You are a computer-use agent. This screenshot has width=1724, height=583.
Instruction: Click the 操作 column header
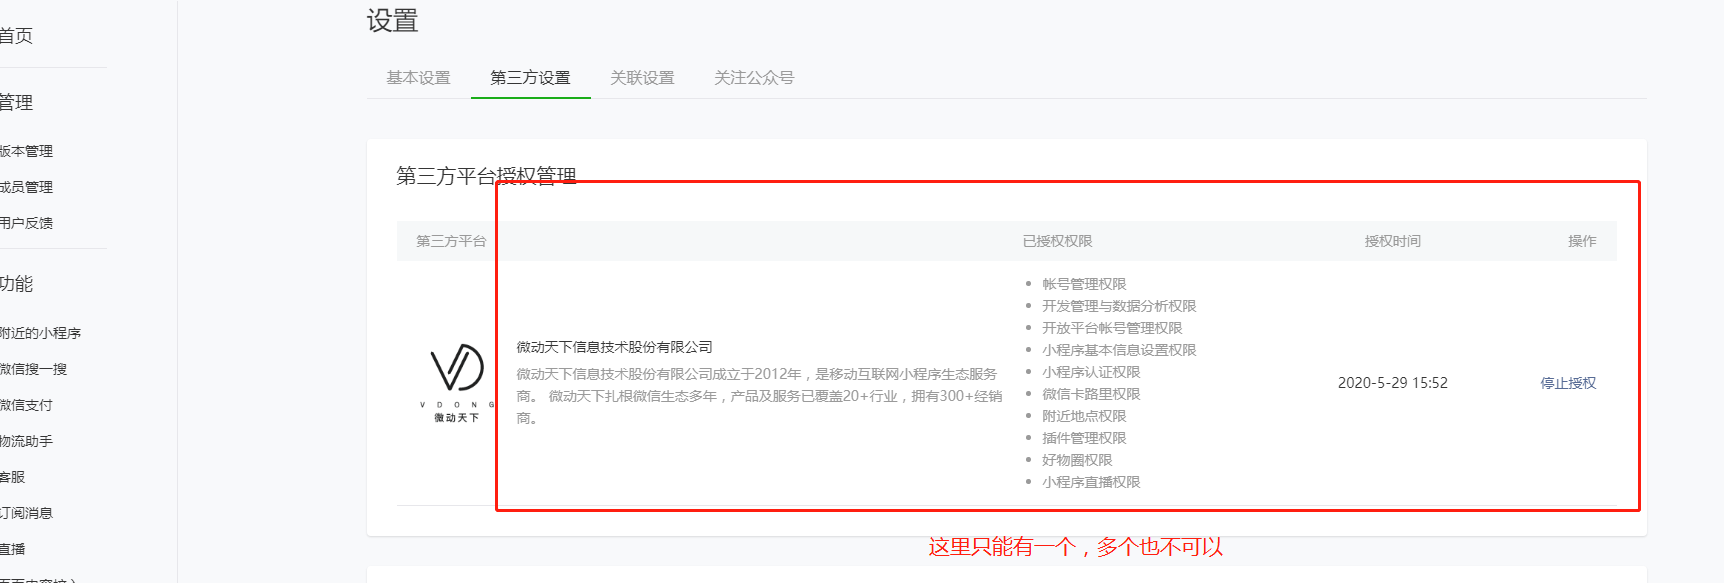pos(1582,241)
